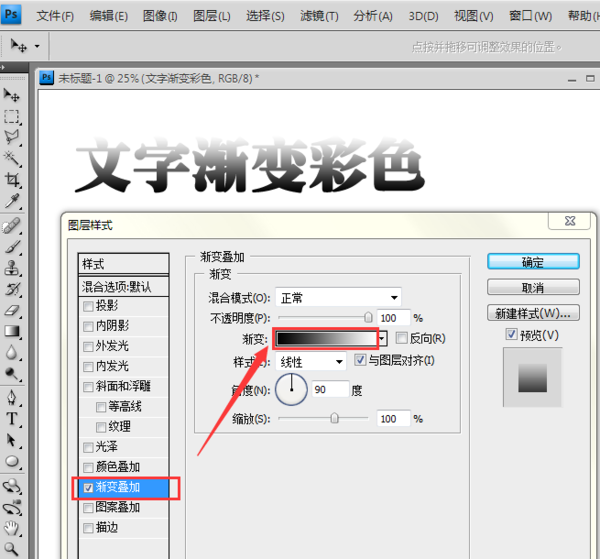The image size is (600, 559).
Task: Select the History Brush tool
Action: (x=11, y=289)
